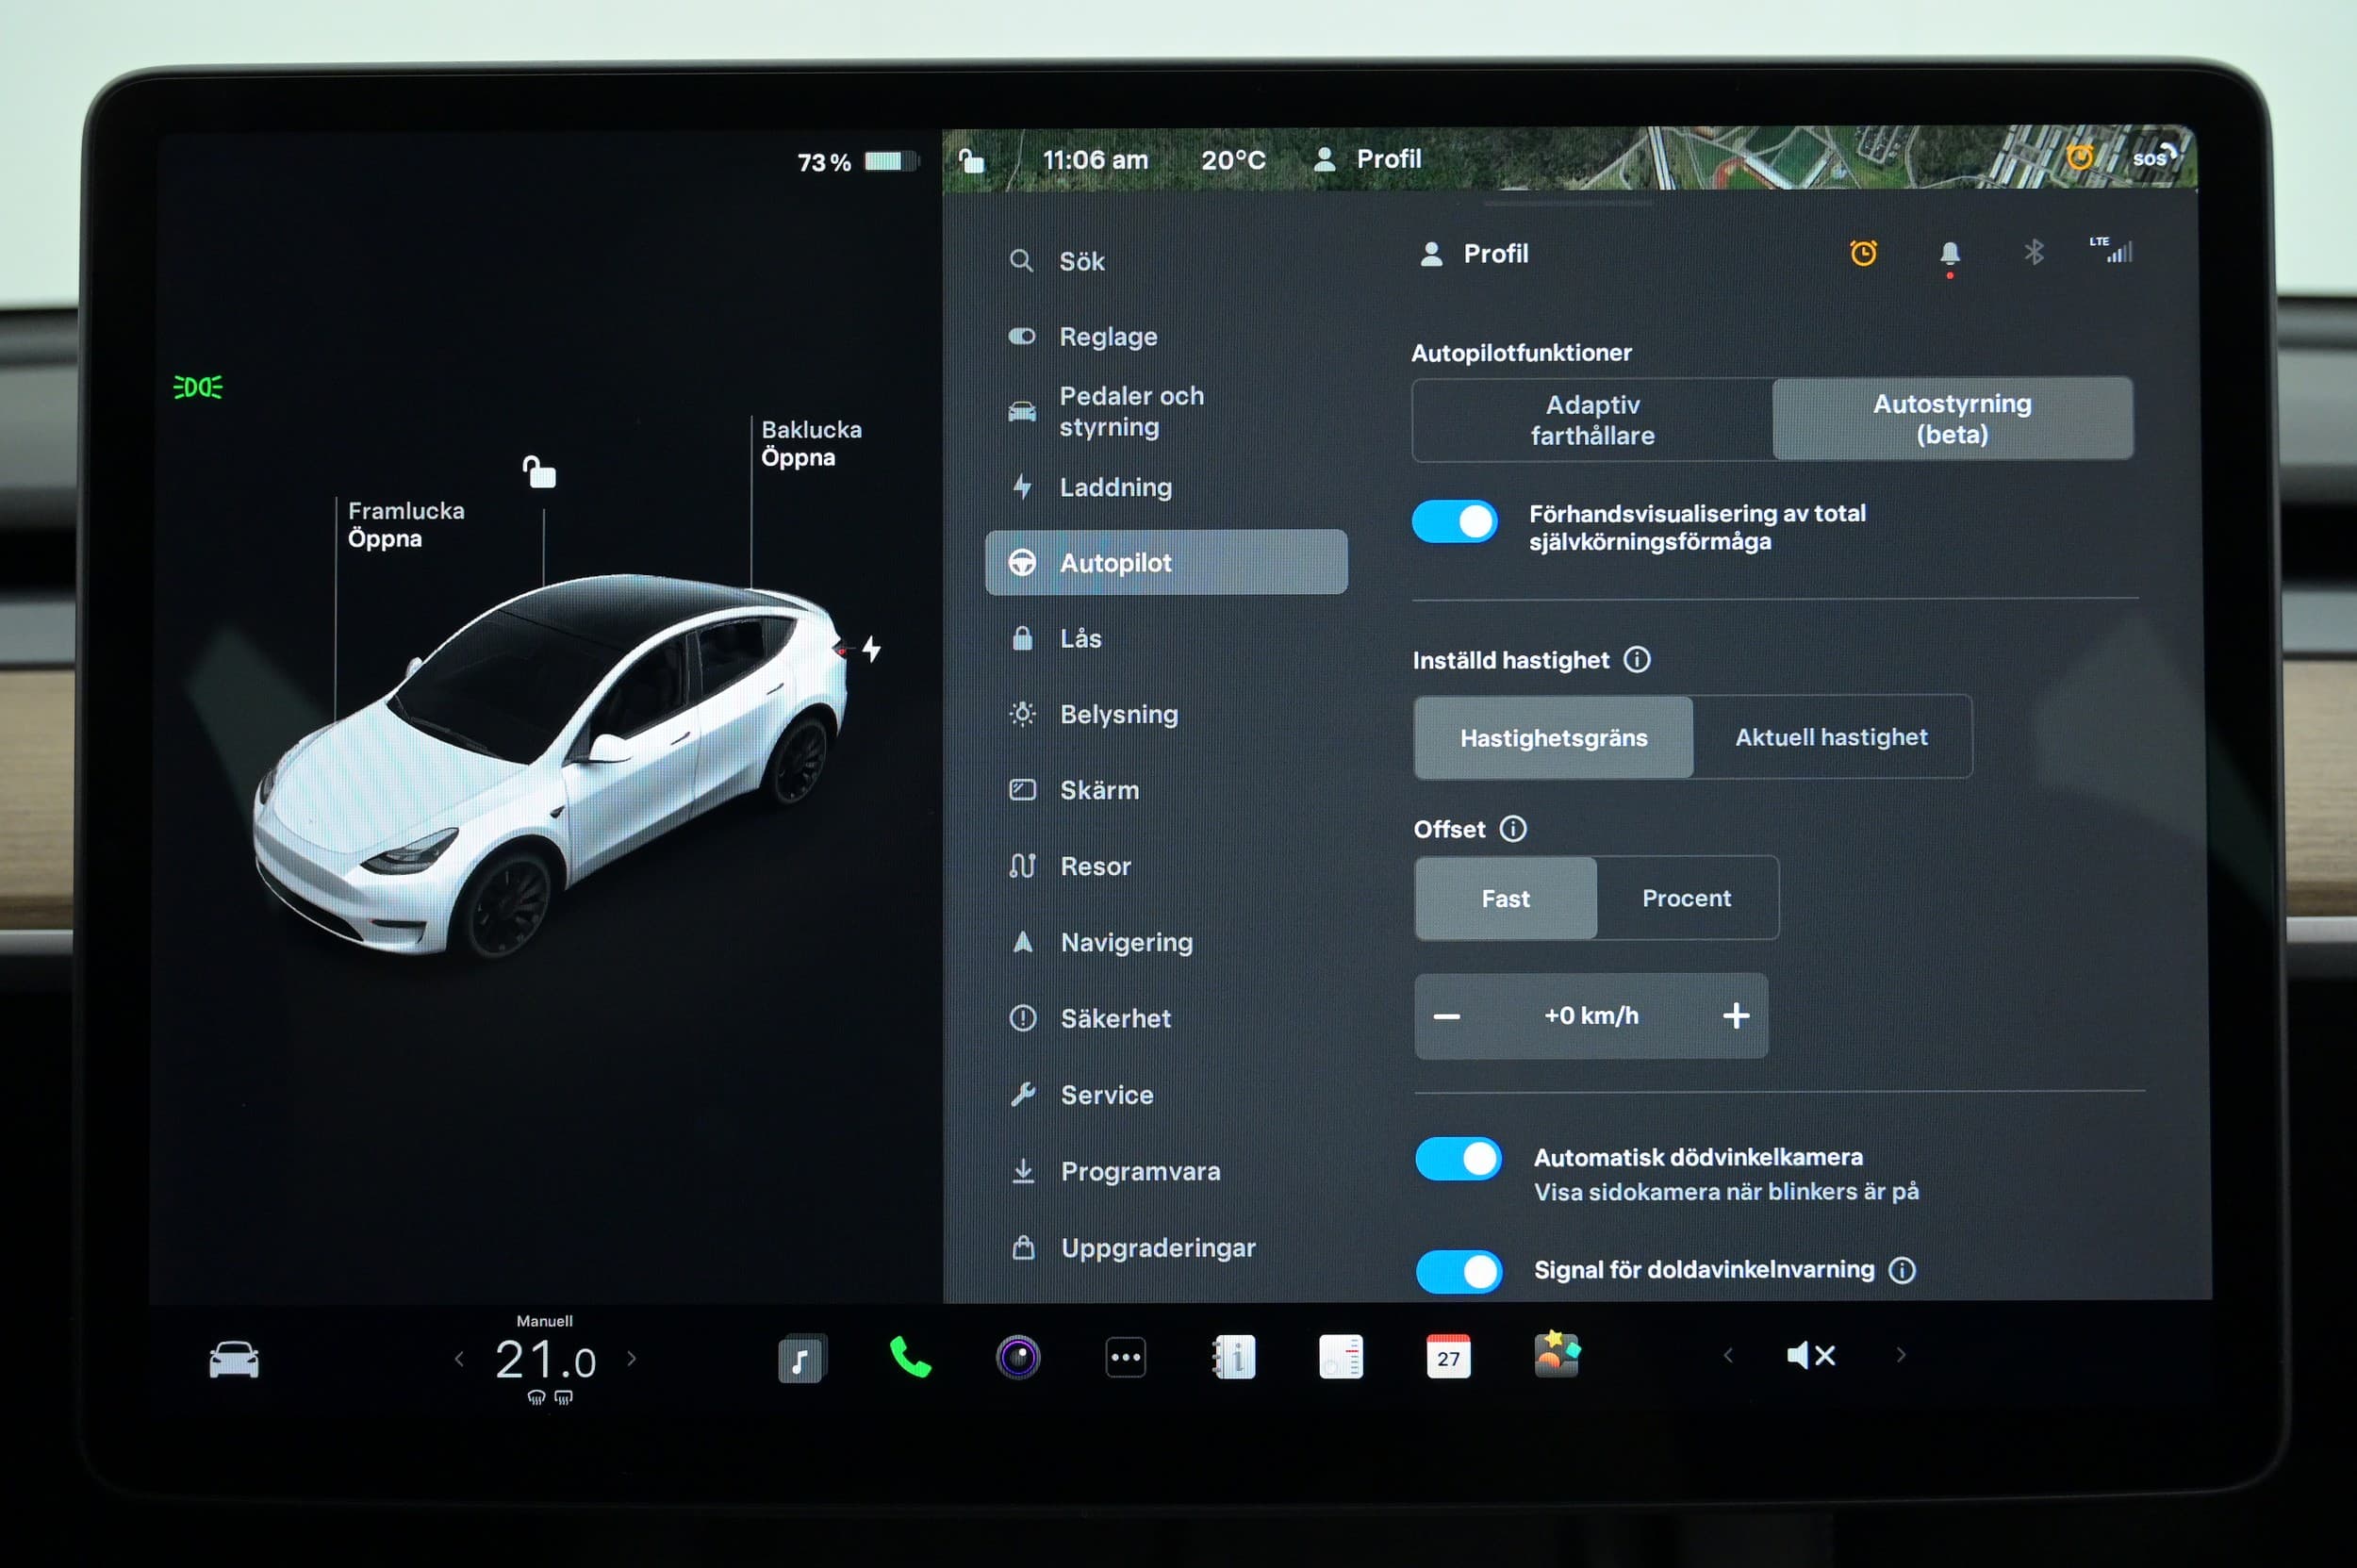Open Framlucka Öppna front trunk

406,525
